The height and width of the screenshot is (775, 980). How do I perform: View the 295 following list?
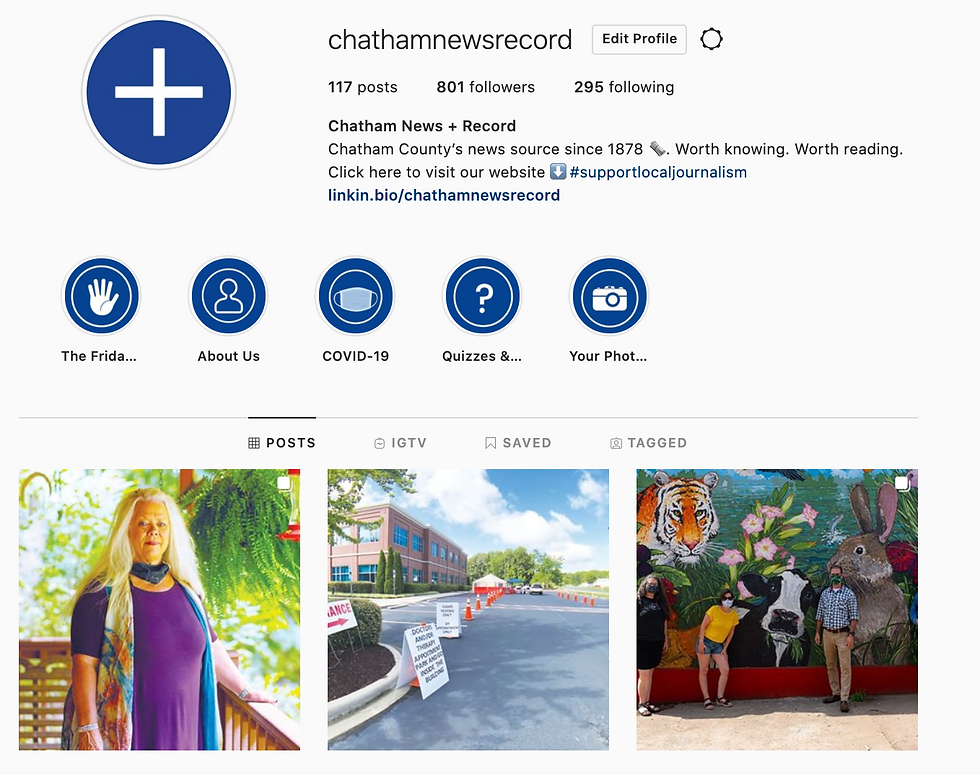point(624,87)
